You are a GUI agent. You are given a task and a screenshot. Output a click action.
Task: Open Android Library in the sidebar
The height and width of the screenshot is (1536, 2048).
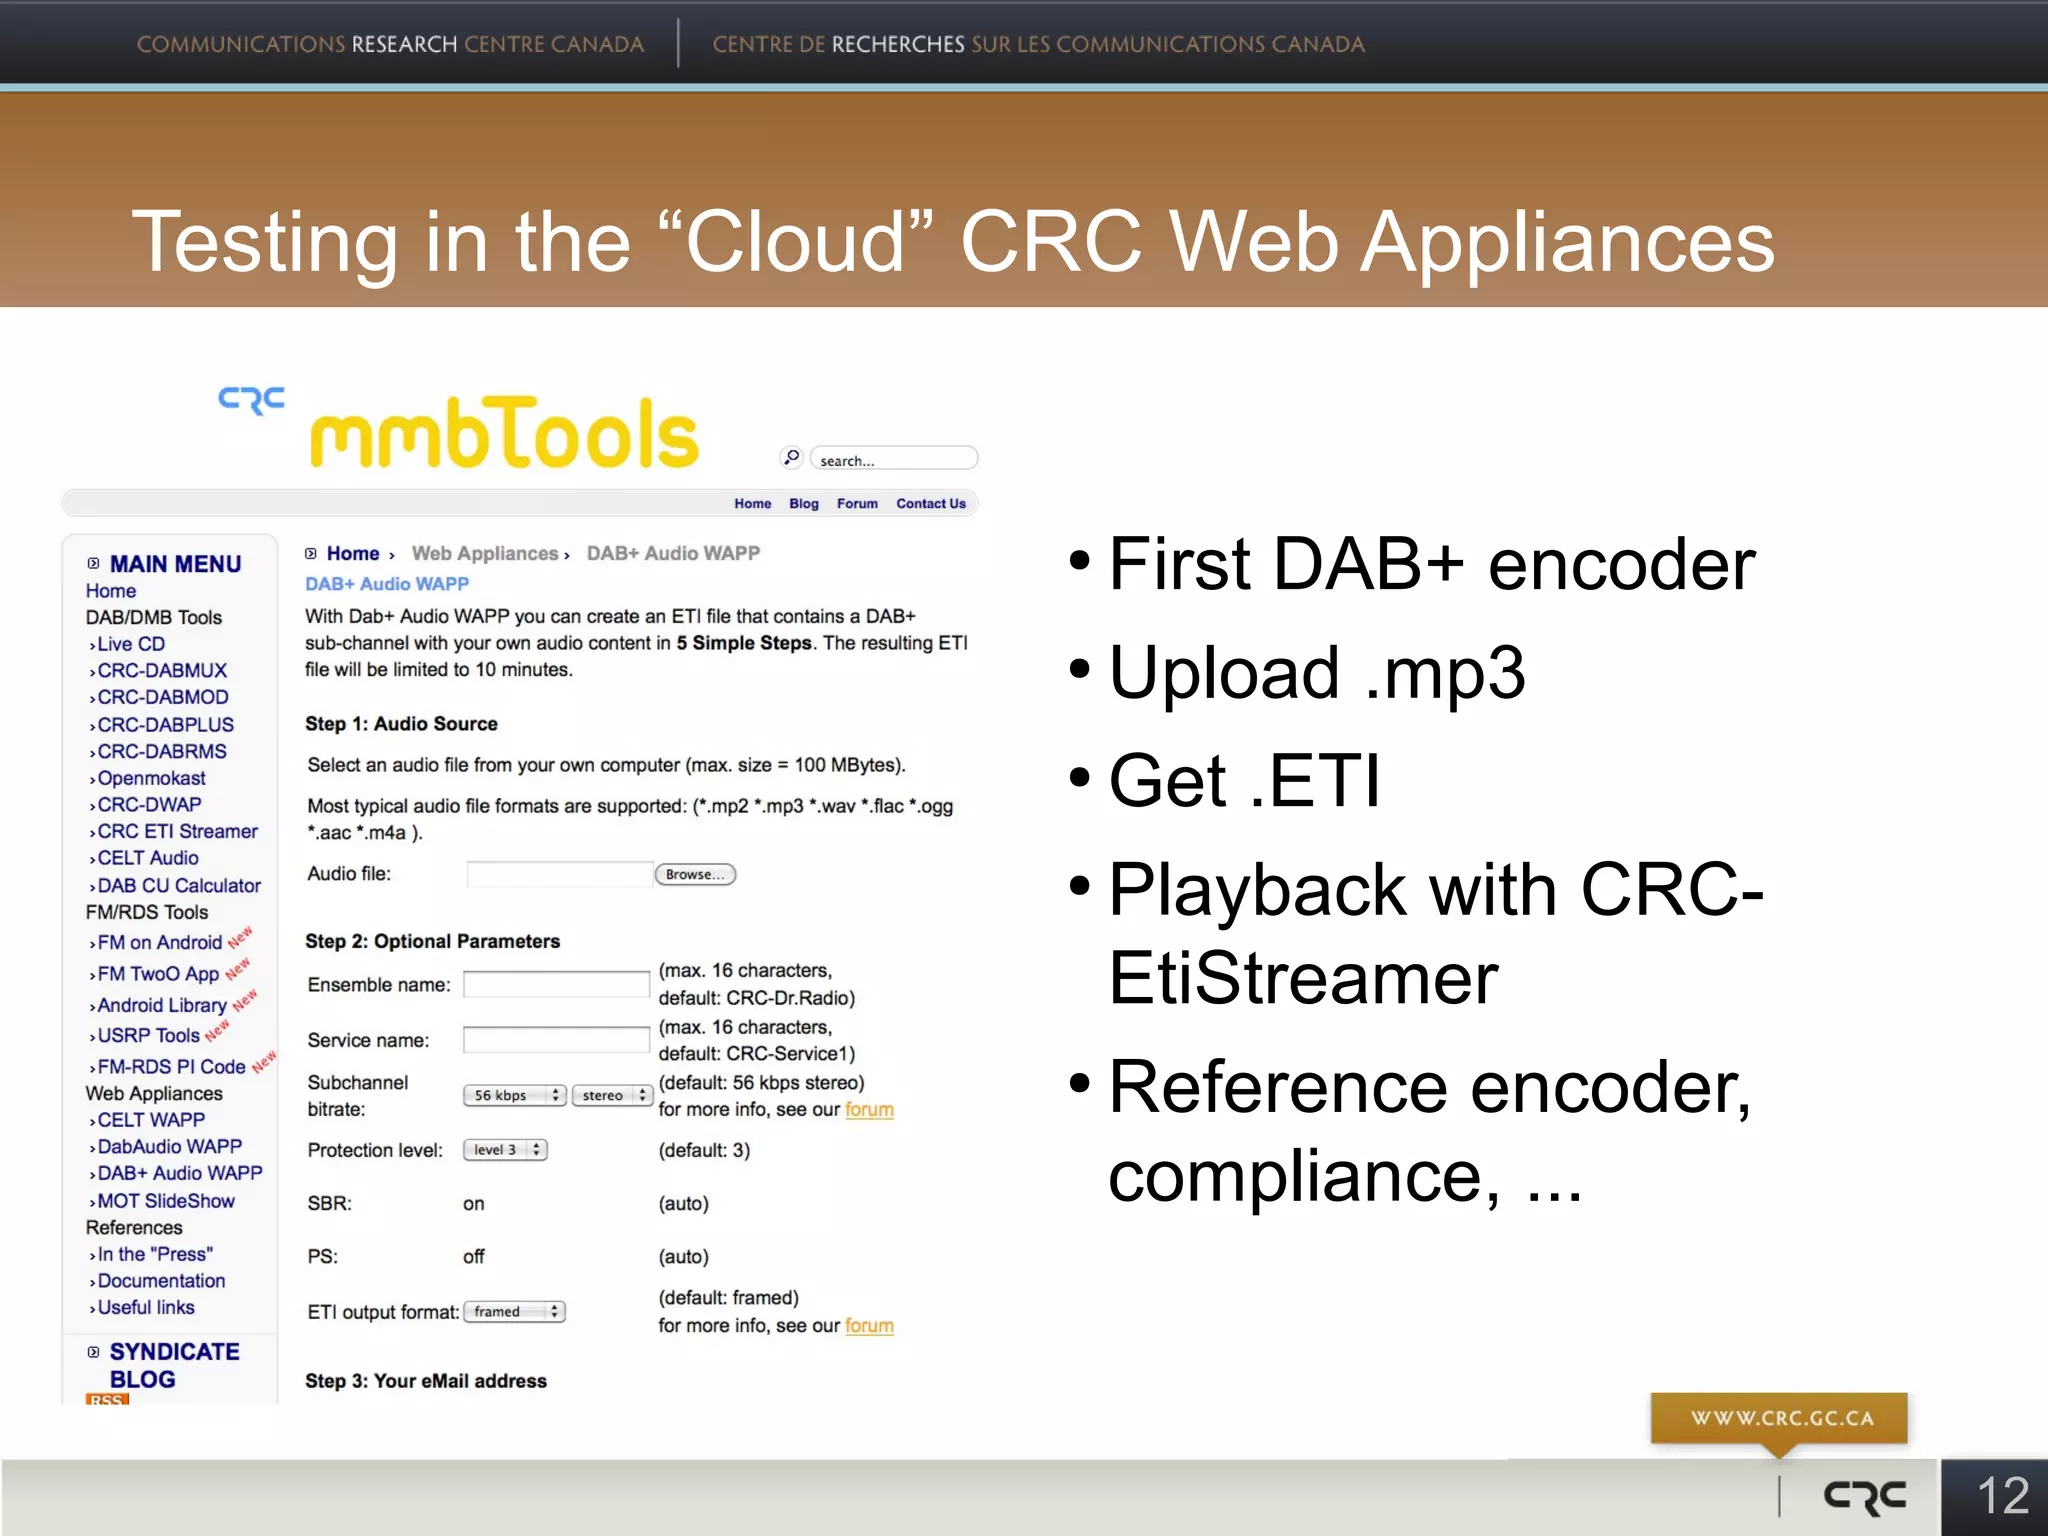161,1005
